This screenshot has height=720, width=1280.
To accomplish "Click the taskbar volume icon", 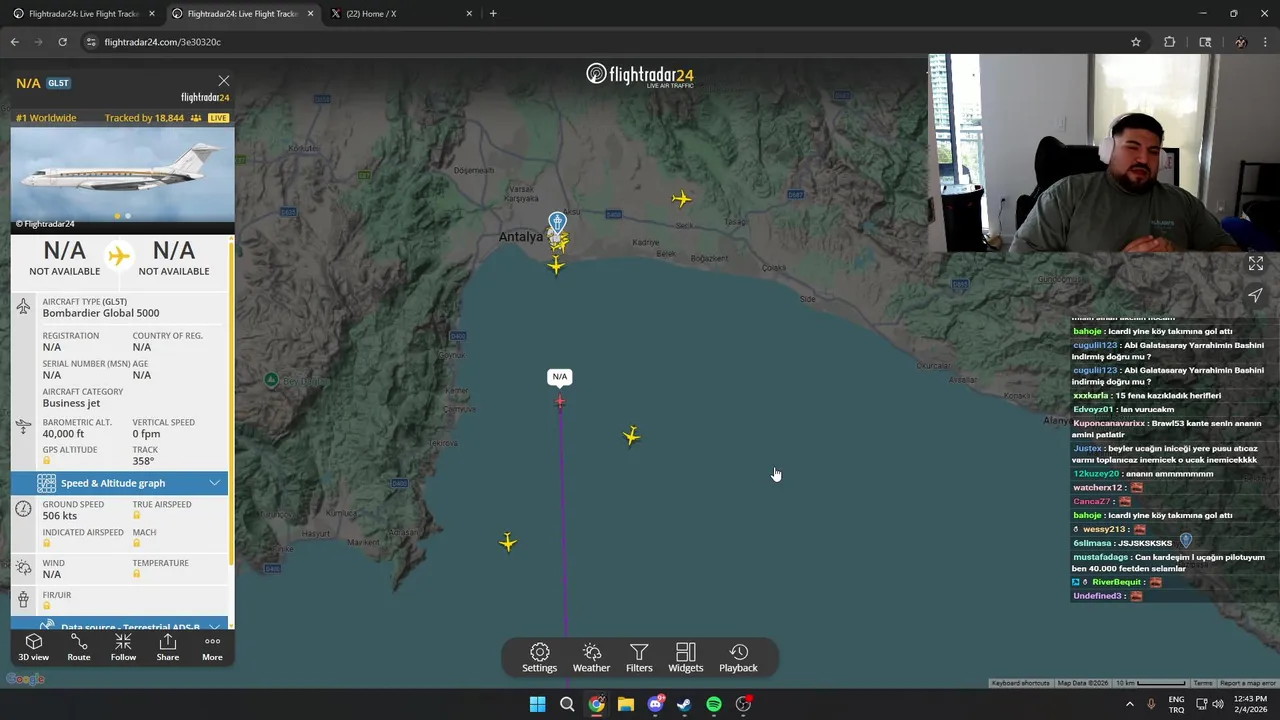I will (1218, 704).
